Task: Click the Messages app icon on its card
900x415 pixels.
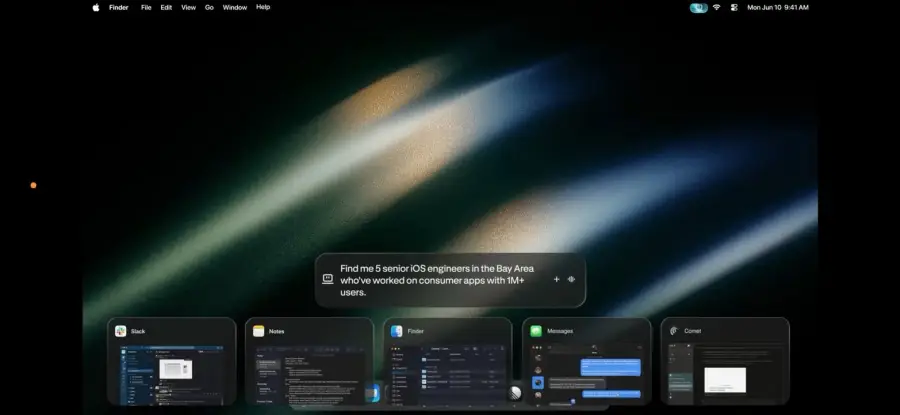Action: [536, 331]
